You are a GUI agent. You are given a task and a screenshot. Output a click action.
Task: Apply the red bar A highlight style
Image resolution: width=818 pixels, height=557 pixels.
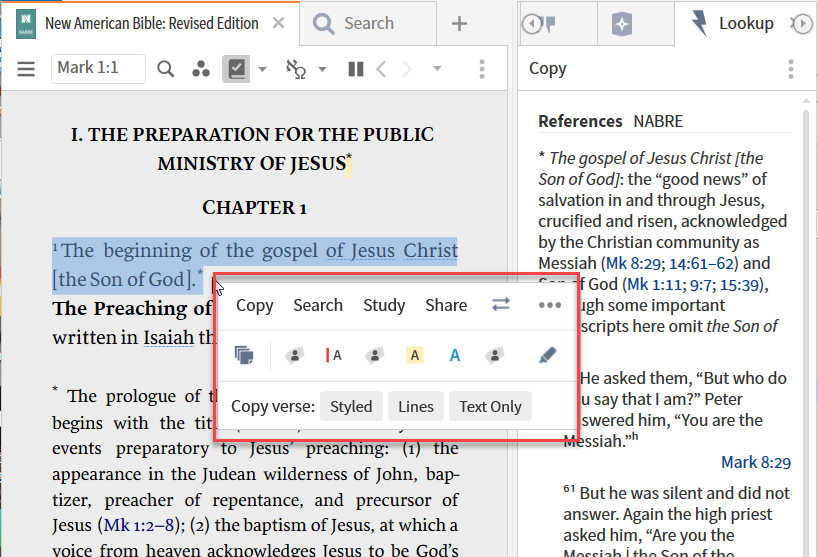click(334, 356)
